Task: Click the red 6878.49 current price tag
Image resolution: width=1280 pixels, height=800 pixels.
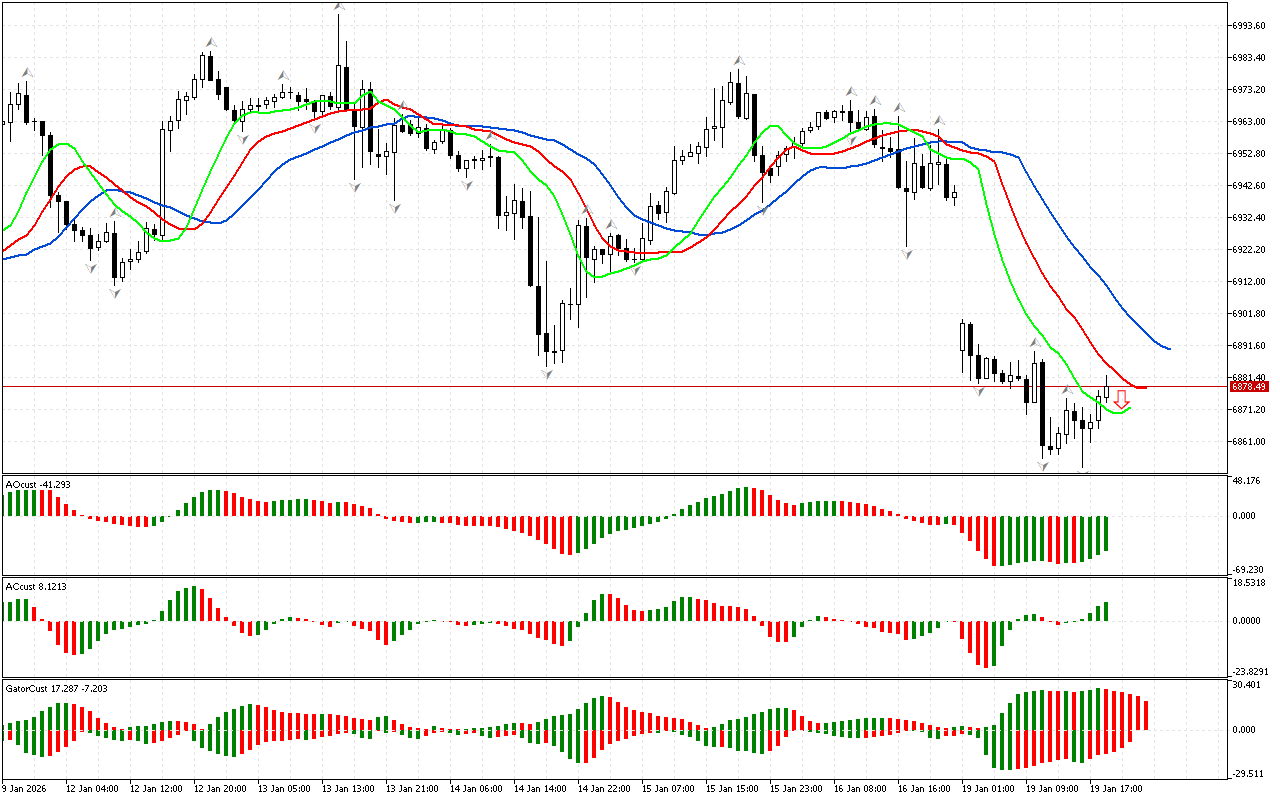Action: pyautogui.click(x=1249, y=386)
